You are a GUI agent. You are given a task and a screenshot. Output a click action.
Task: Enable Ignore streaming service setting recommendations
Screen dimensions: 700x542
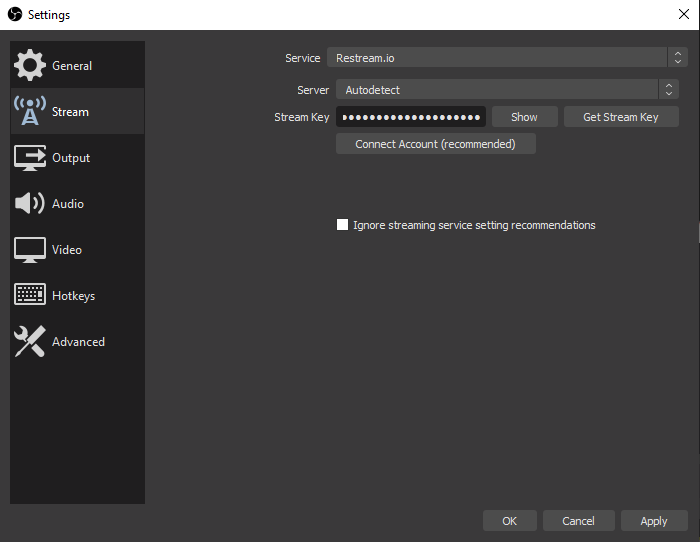point(343,225)
